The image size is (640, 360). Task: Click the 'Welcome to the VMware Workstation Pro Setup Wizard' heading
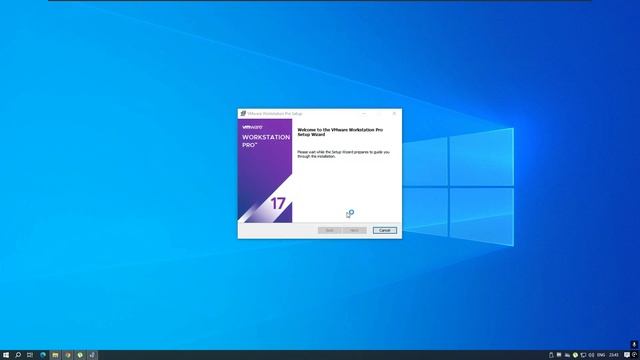(x=340, y=132)
